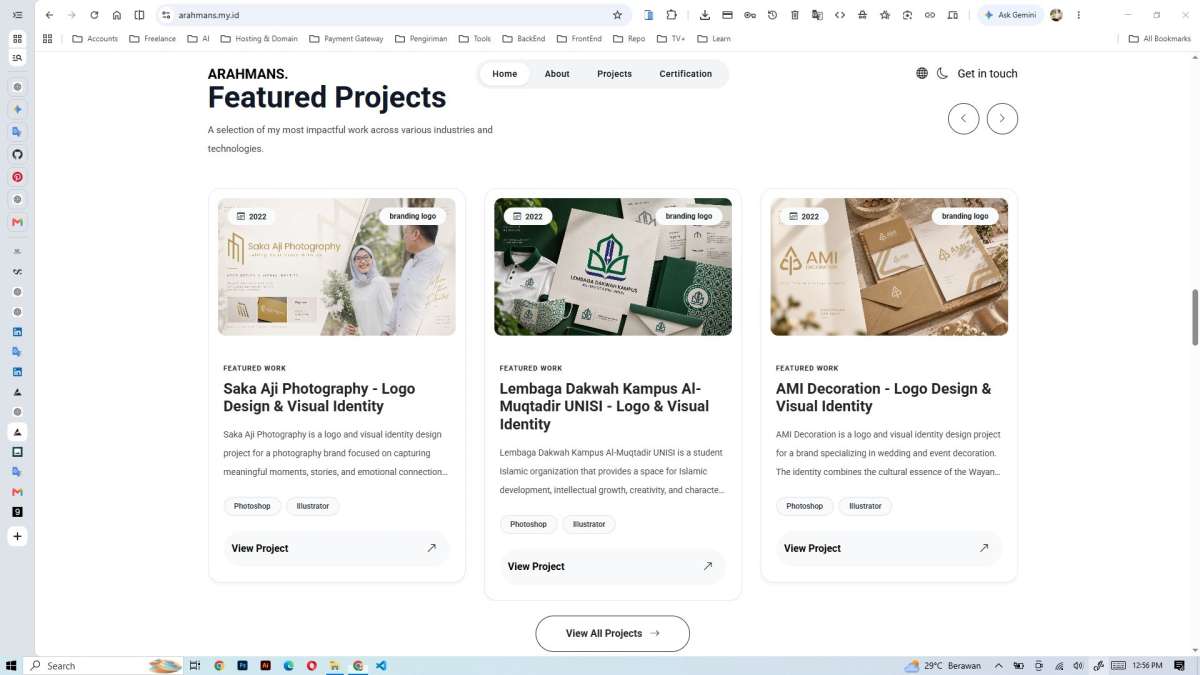
Task: Select the About nav tab
Action: 557,74
